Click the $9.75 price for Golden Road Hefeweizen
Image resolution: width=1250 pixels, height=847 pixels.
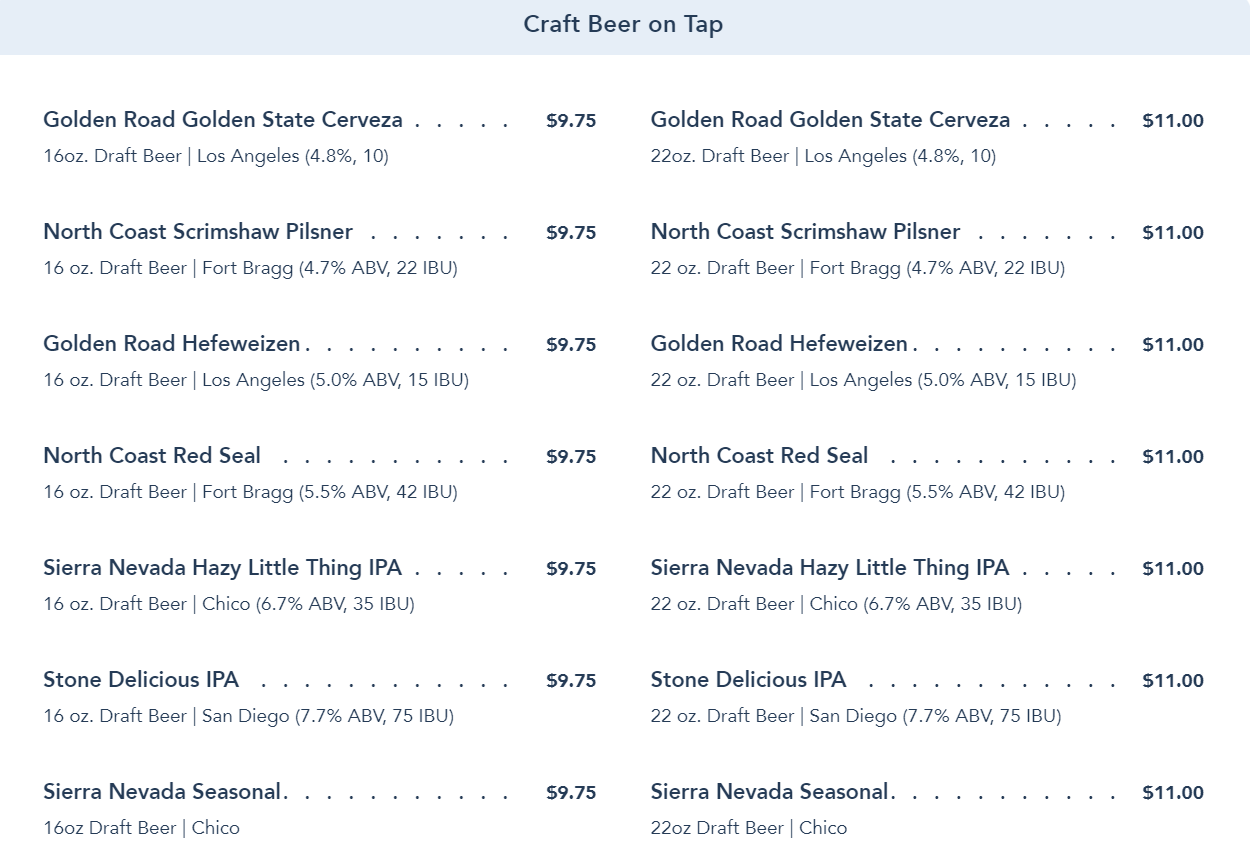tap(571, 345)
